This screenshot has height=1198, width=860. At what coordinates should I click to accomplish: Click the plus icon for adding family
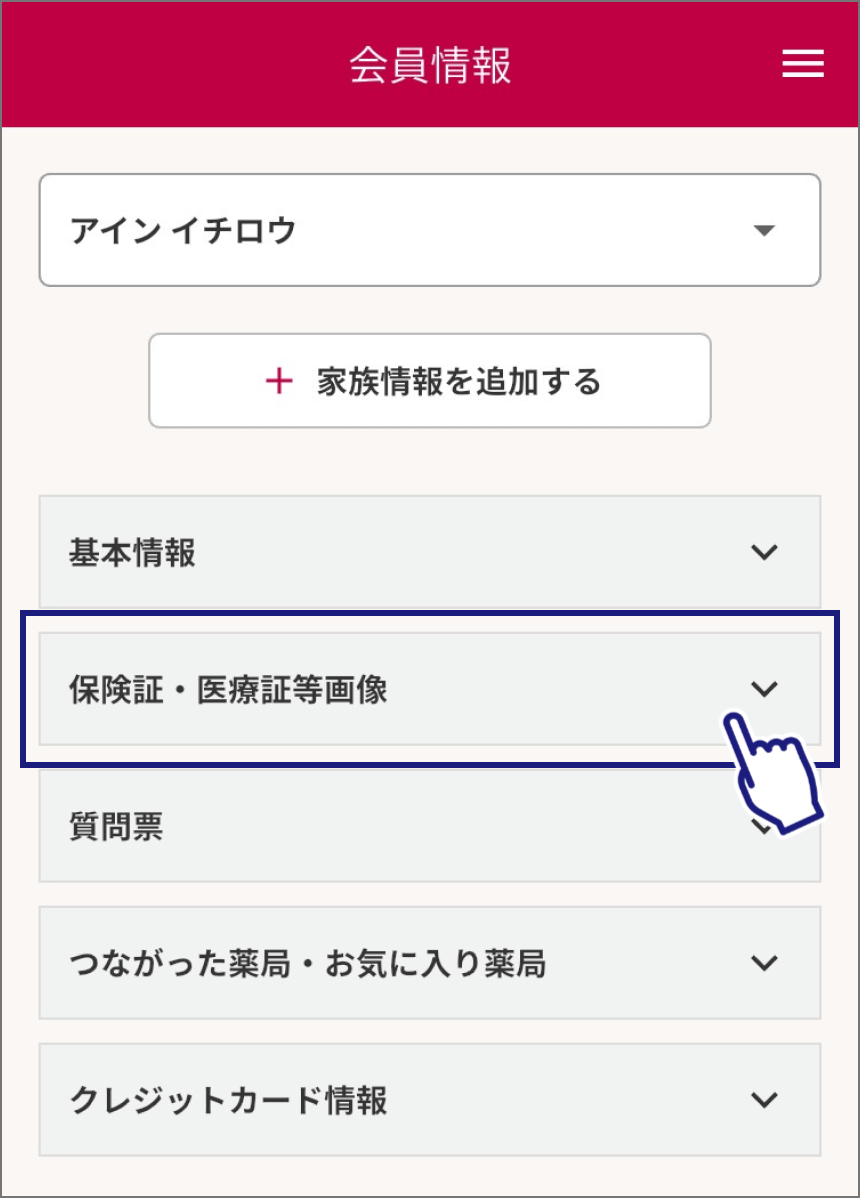point(279,381)
